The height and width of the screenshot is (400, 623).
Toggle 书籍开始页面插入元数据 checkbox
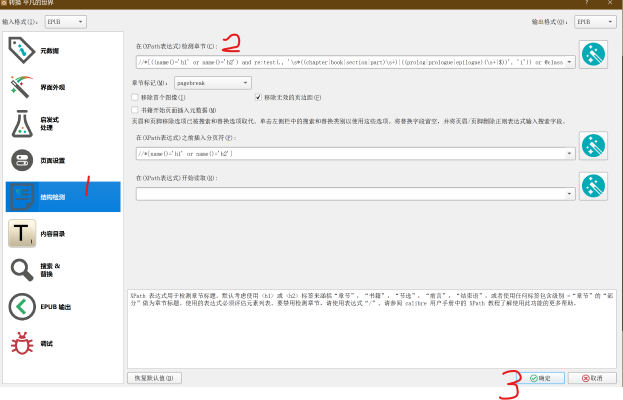pyautogui.click(x=135, y=110)
